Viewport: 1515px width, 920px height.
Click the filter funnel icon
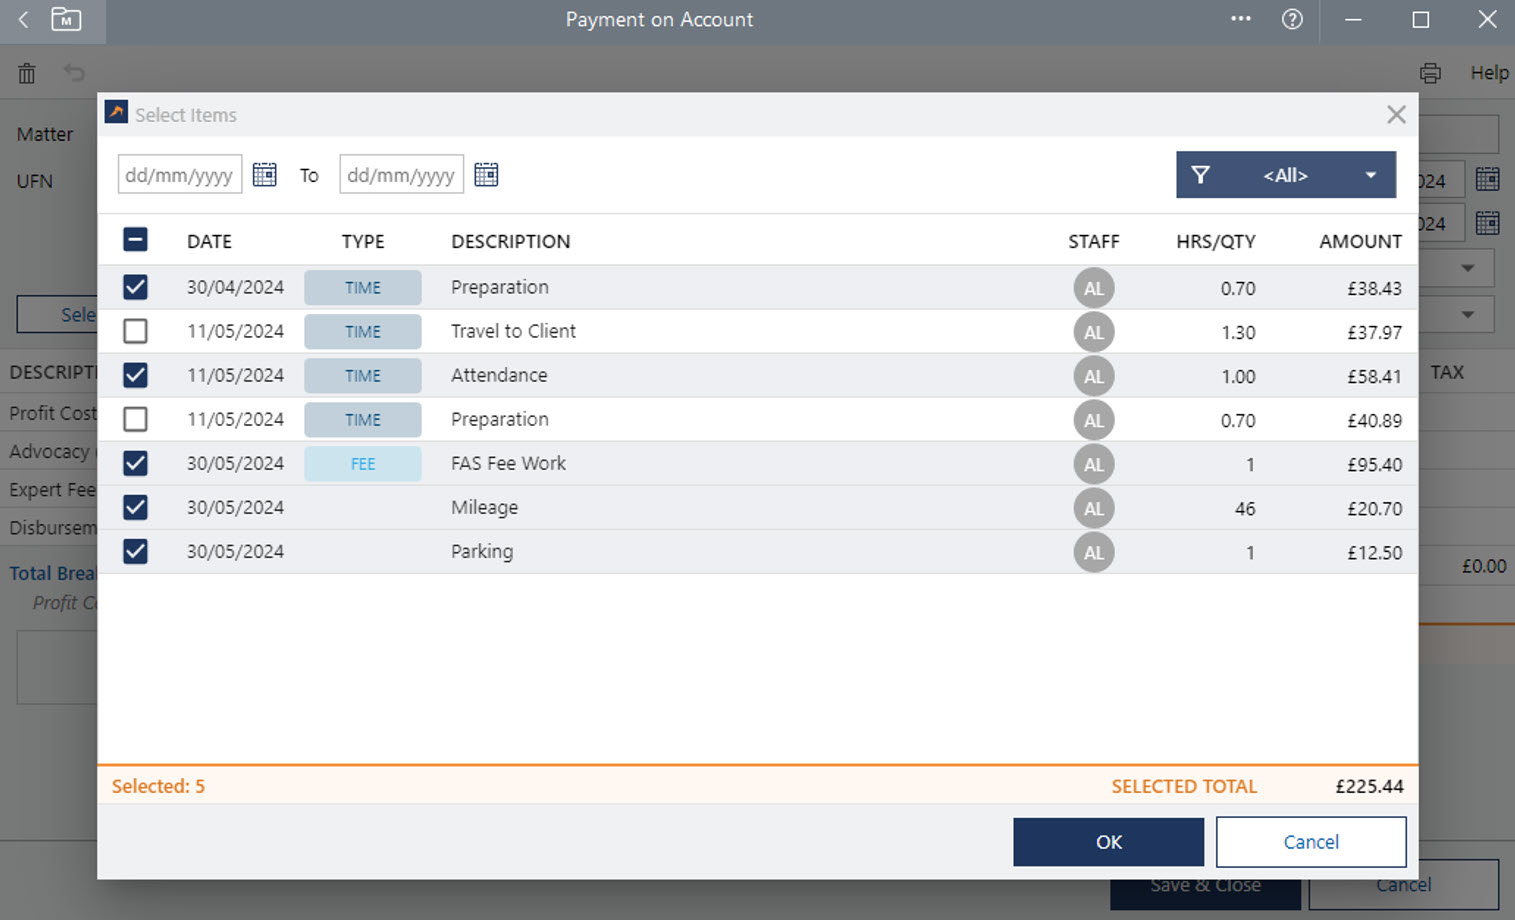pos(1201,175)
